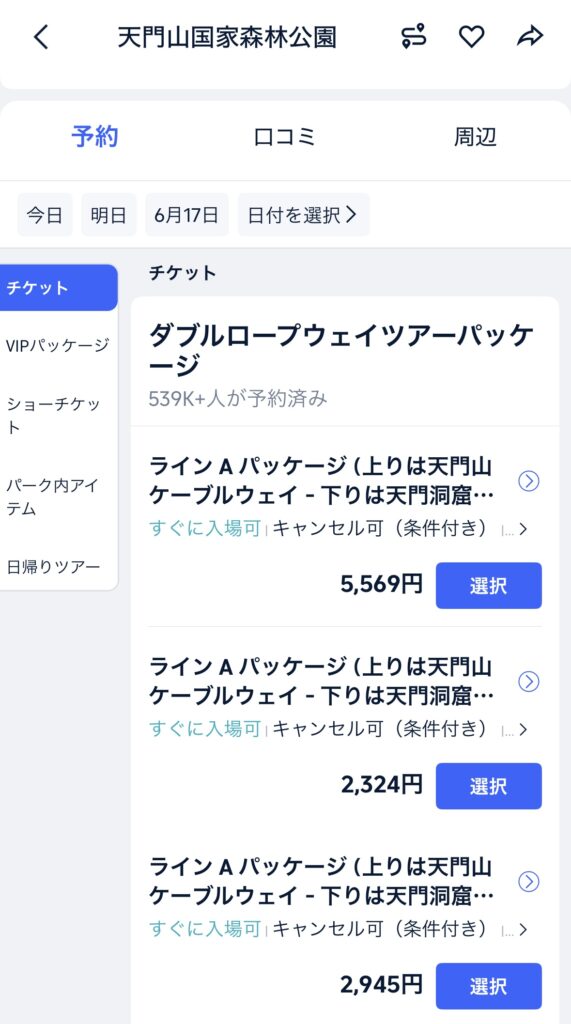
Task: Select the 明日 date chip
Action: tap(108, 215)
